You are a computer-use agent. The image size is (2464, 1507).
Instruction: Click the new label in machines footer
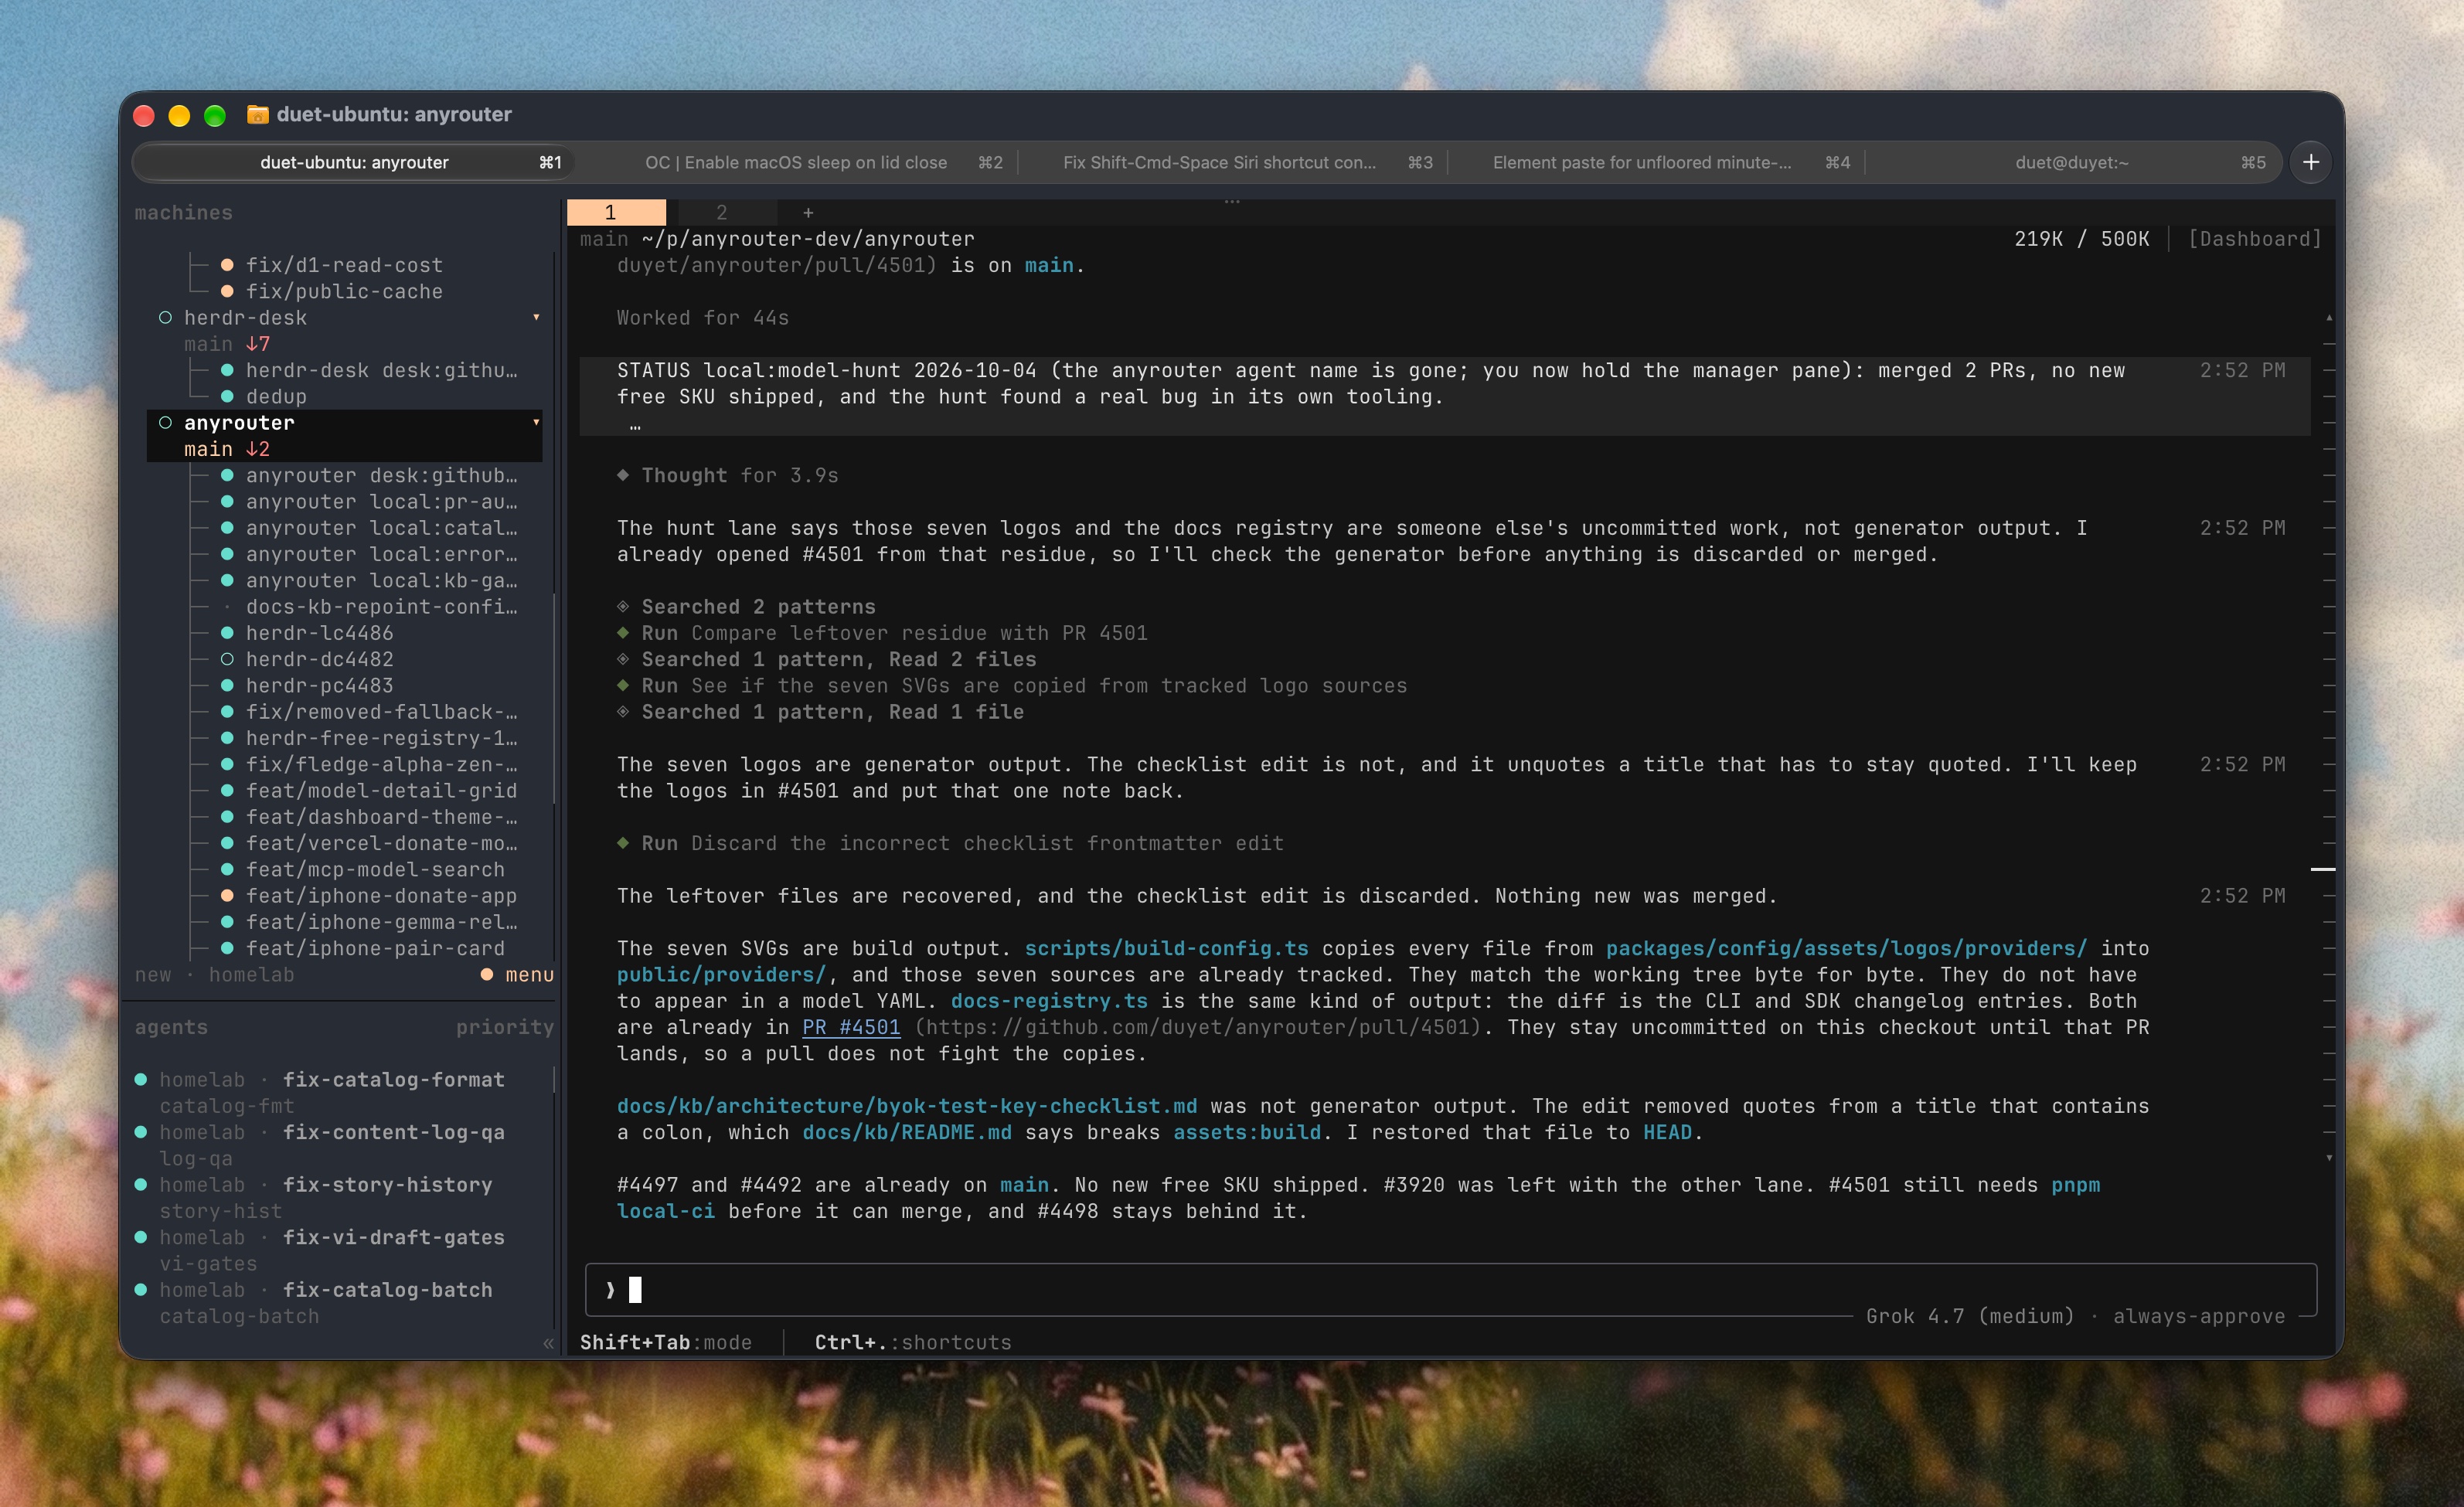coord(153,974)
